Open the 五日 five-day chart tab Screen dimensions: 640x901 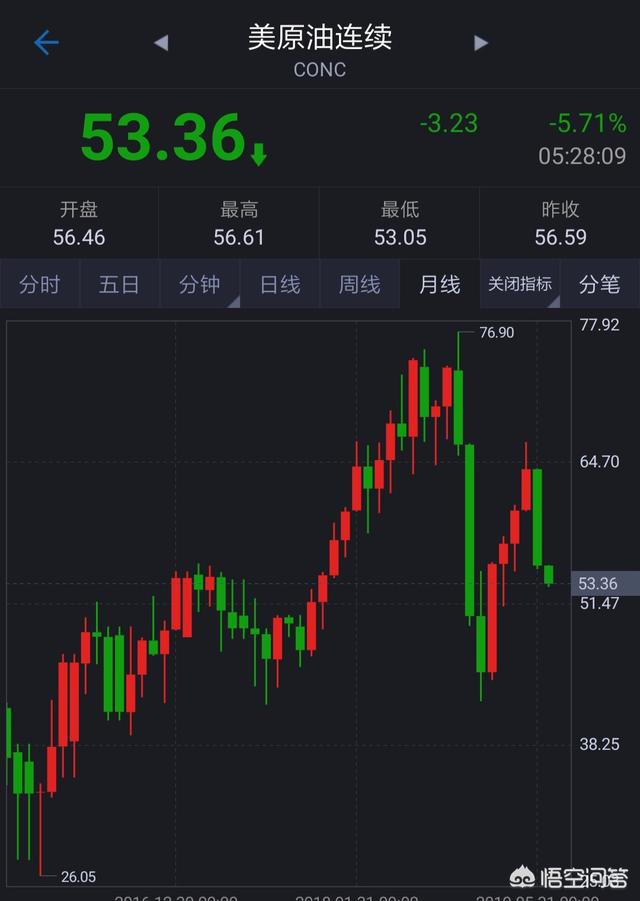[119, 285]
